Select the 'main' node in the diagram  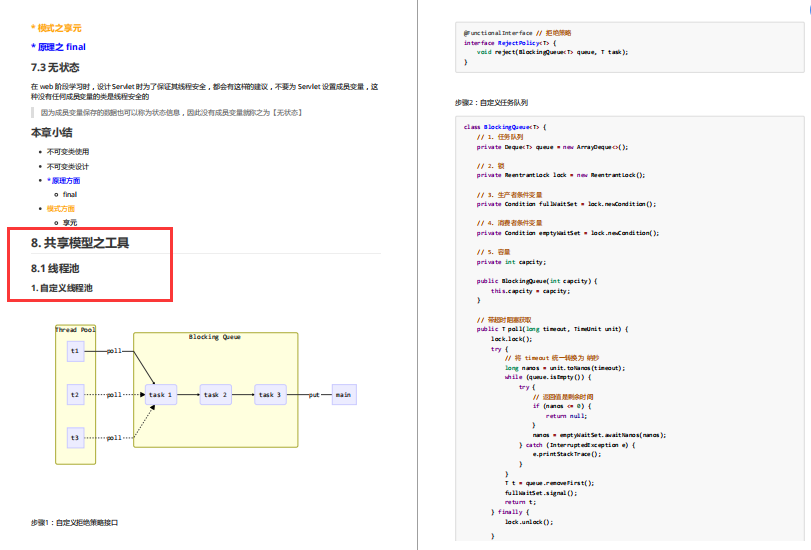343,395
